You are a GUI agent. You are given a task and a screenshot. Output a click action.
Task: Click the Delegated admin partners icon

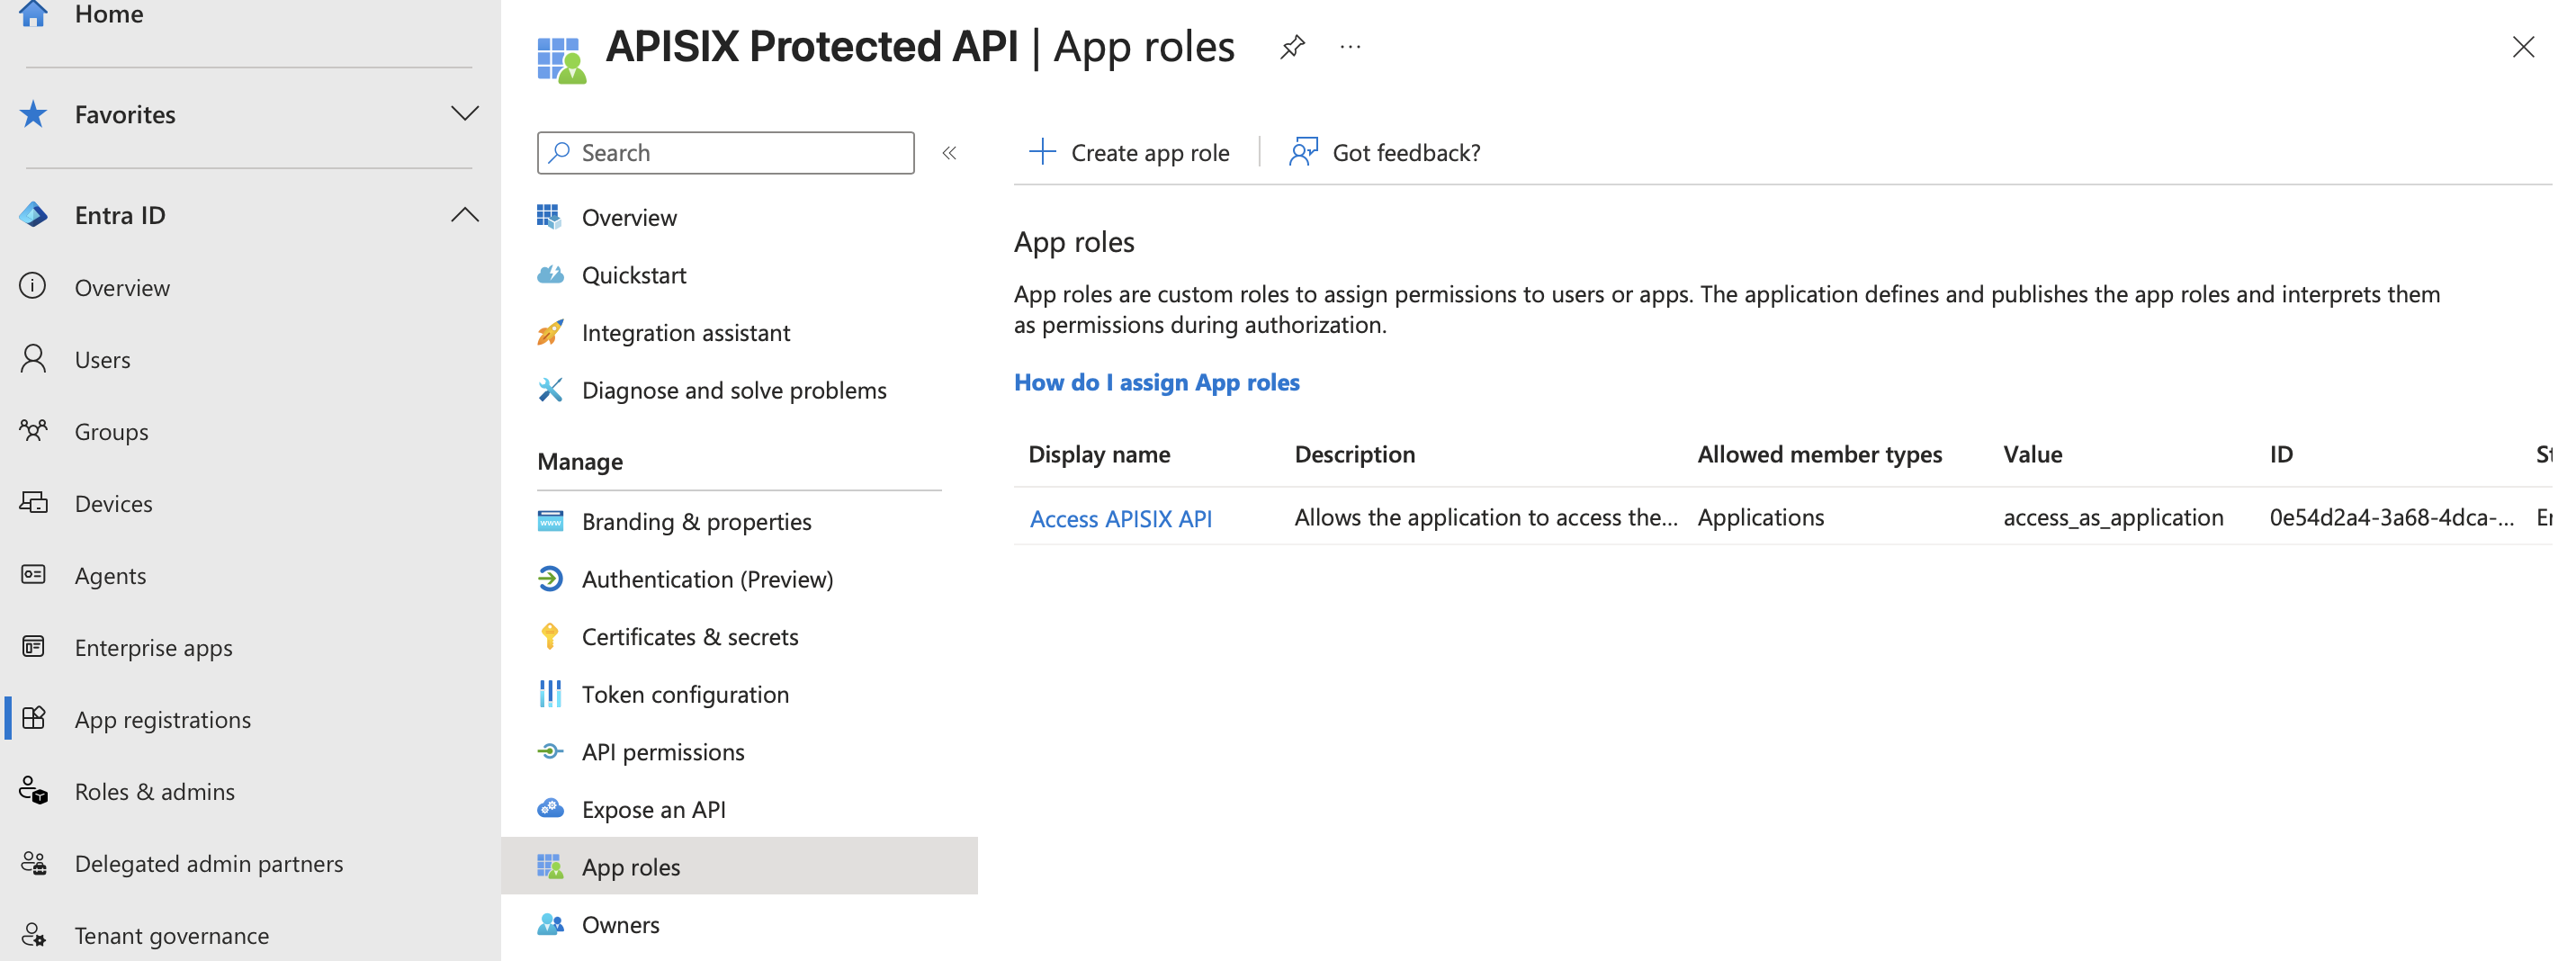coord(33,863)
